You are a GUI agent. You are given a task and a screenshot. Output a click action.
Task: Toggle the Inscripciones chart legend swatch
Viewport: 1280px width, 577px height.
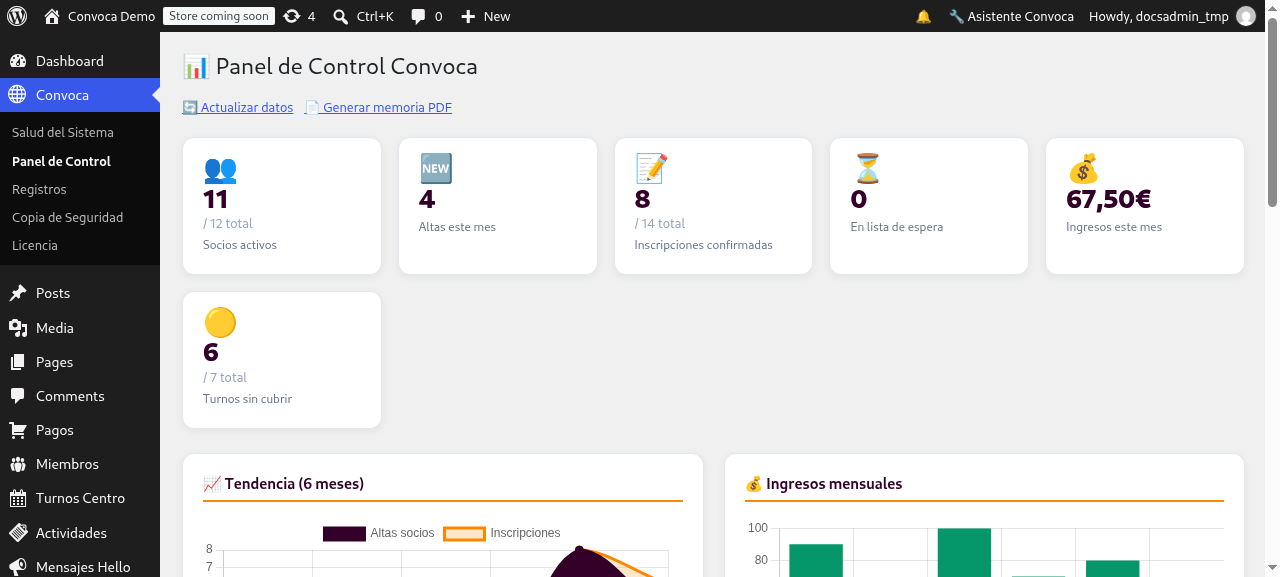pyautogui.click(x=464, y=533)
